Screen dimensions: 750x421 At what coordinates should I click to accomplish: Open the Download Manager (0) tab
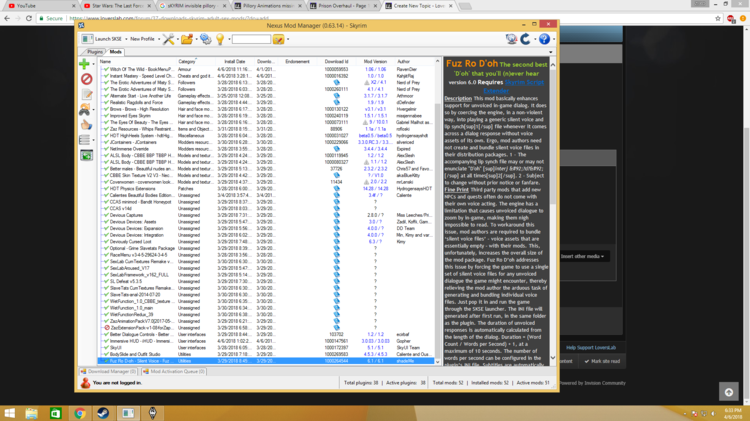tap(109, 371)
